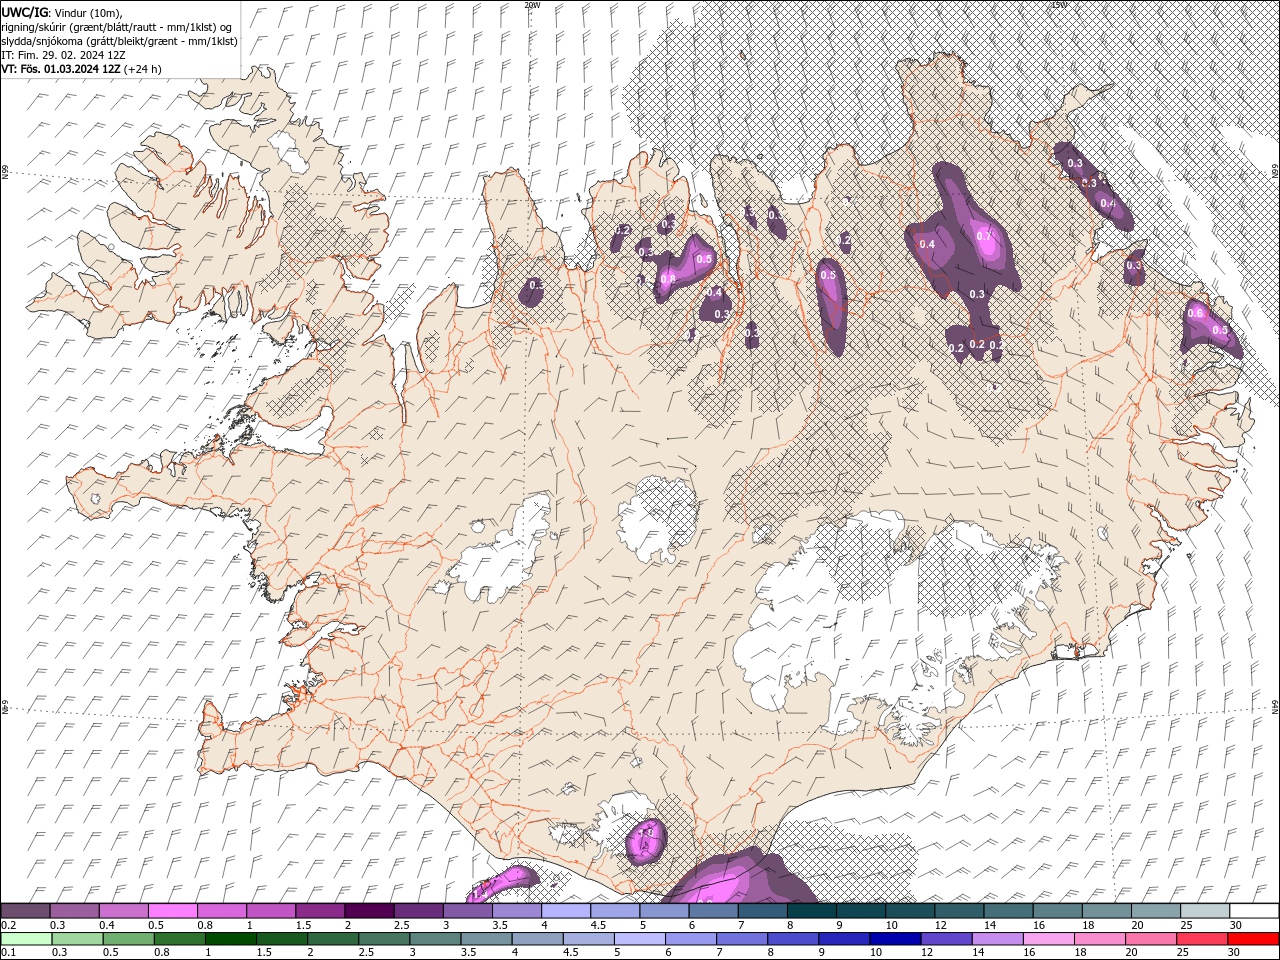
Task: Select the lilac 14 swatch in lower legend row
Action: pos(996,939)
